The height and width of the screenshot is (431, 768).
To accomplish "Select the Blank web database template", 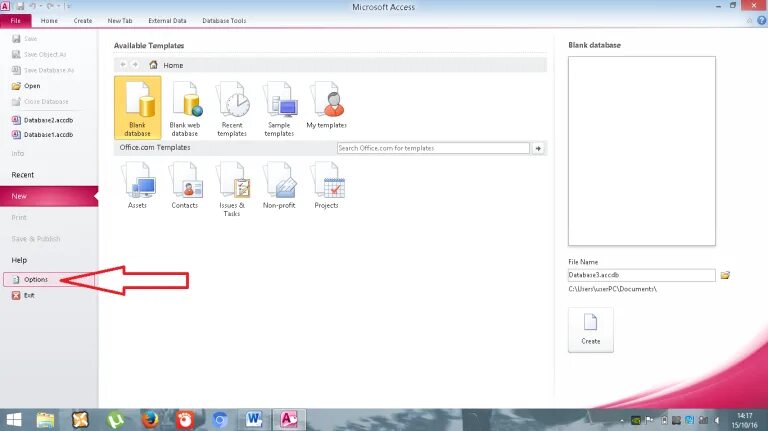I will coord(185,109).
